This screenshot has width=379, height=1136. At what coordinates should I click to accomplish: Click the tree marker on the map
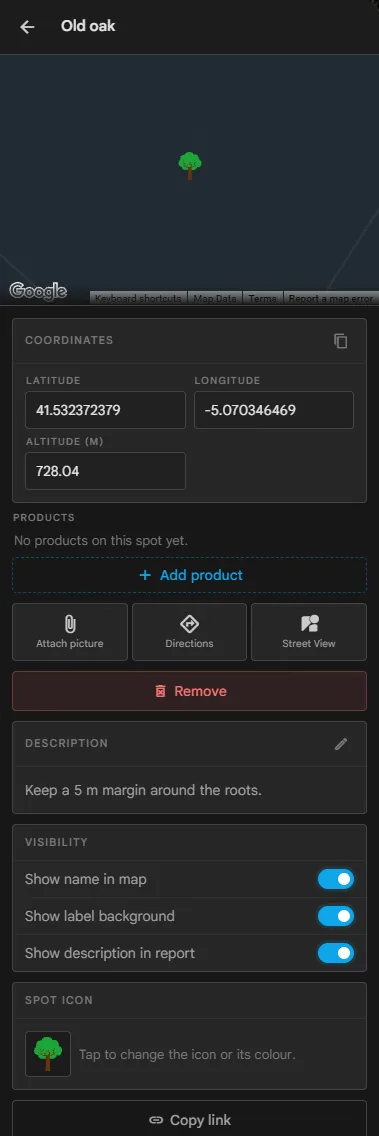(190, 165)
